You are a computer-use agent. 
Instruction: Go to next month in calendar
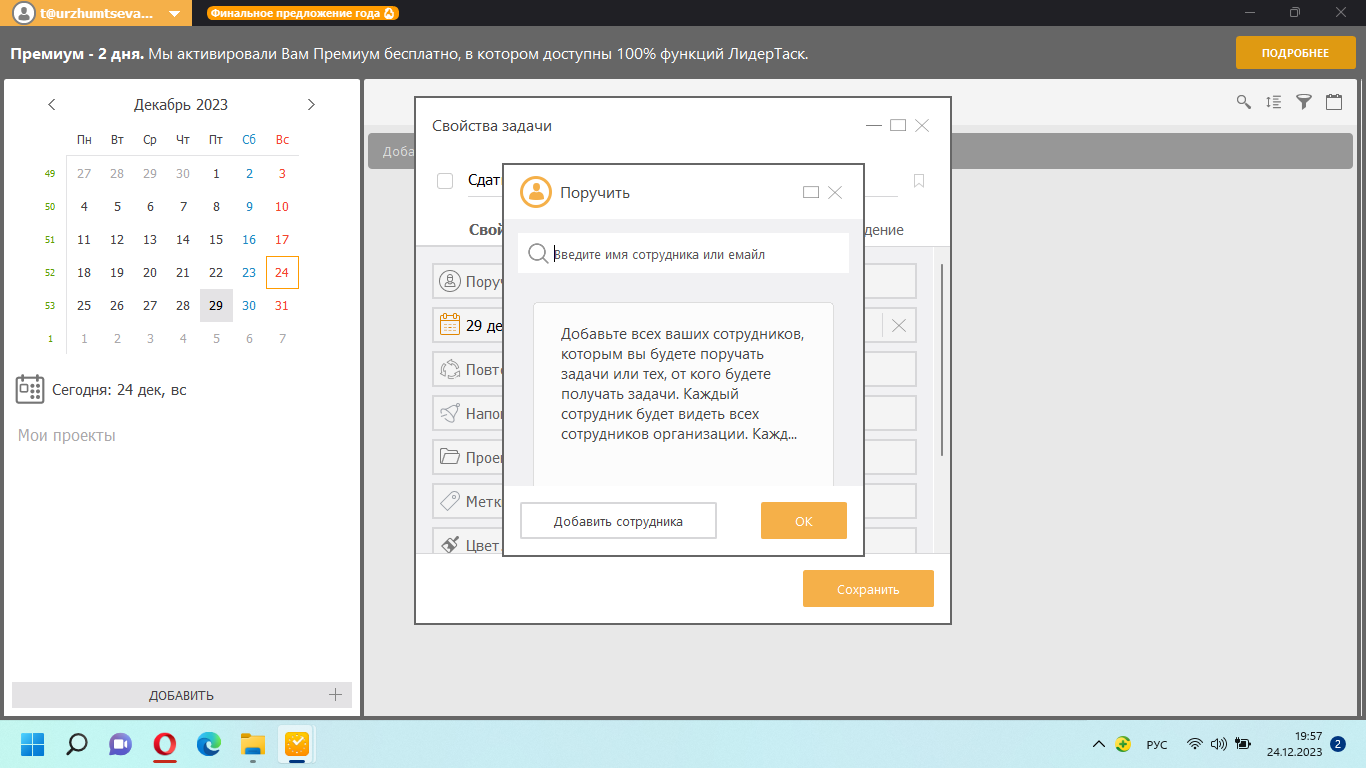[311, 105]
